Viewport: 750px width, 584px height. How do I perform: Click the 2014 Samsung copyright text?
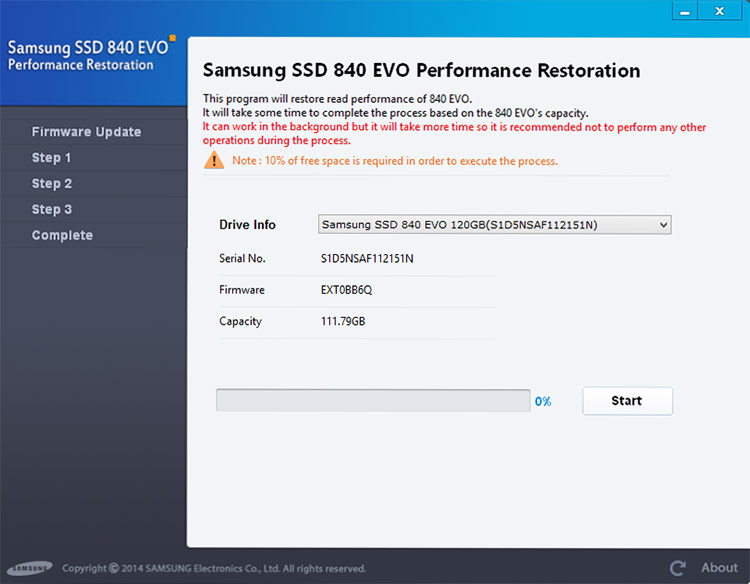click(213, 568)
